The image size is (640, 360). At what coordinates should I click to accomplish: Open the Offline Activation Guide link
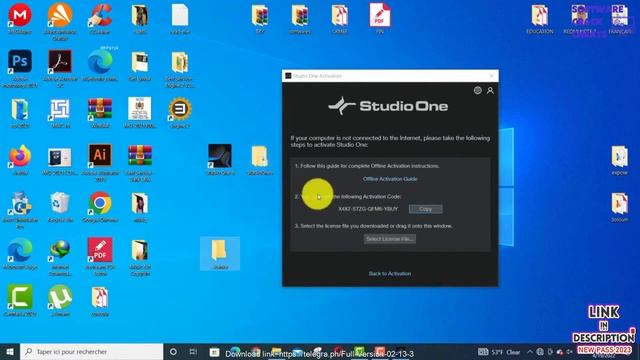click(x=390, y=179)
